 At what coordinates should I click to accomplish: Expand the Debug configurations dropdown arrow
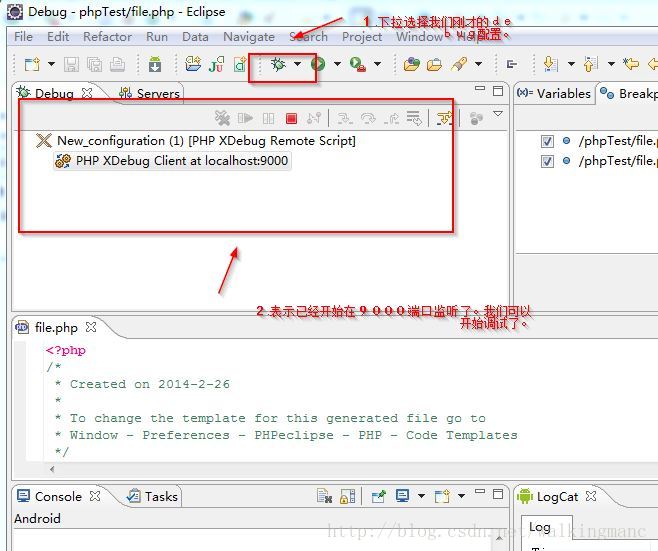tap(298, 64)
